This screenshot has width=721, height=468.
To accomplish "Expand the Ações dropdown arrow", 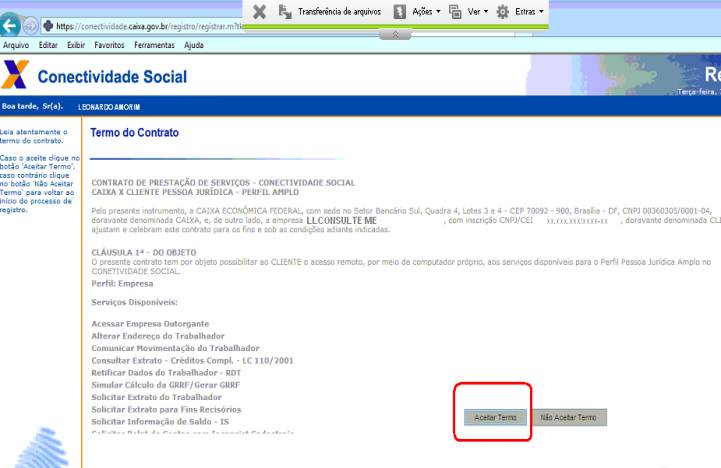I will pos(438,11).
